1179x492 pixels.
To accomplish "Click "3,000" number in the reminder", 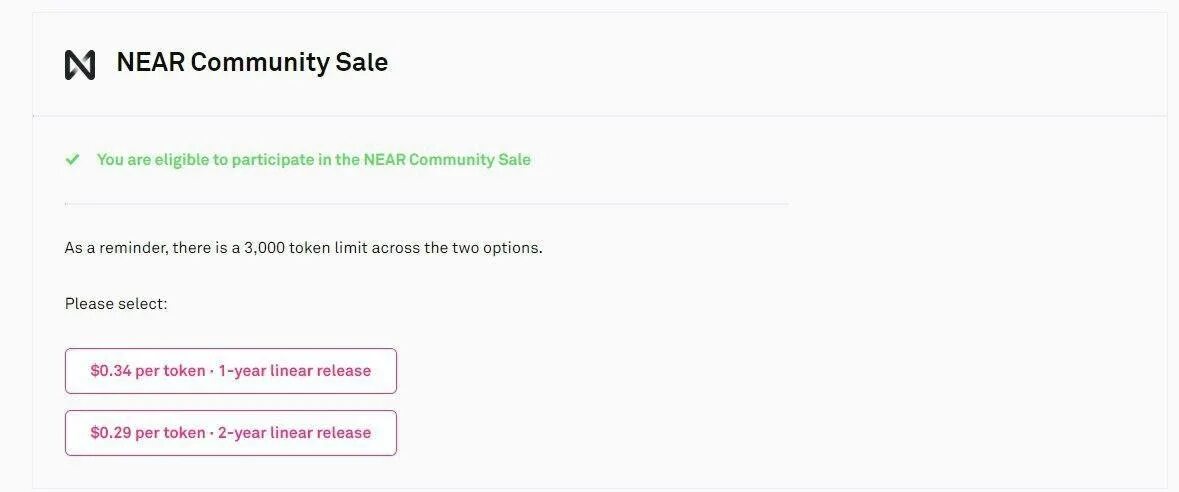I will pos(263,247).
